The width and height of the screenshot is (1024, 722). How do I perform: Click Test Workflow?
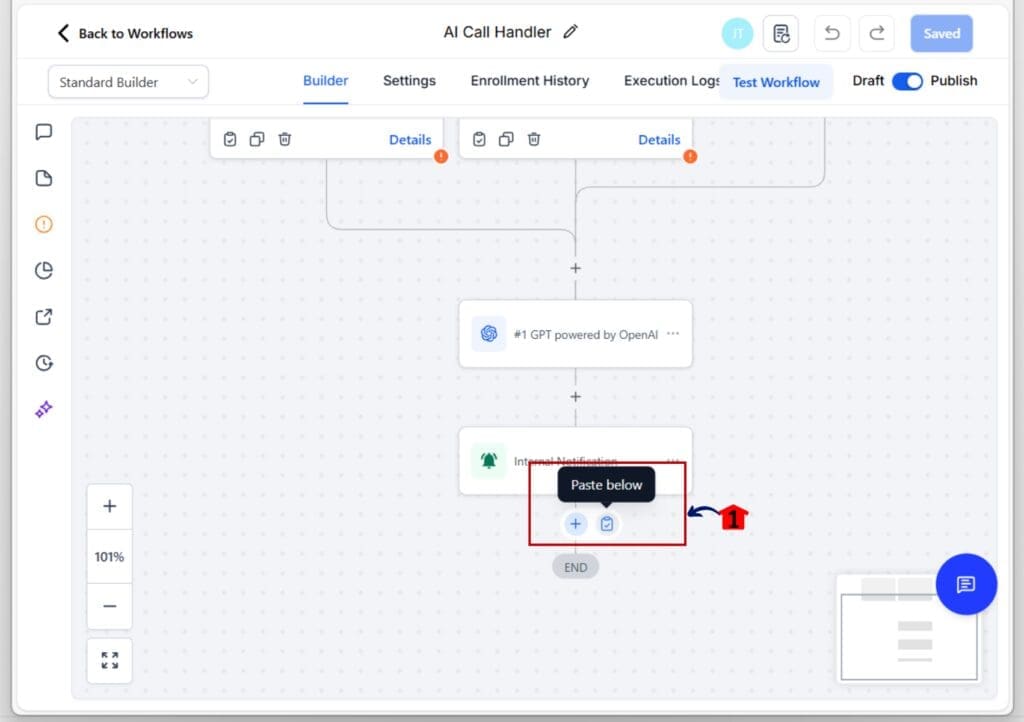coord(776,82)
